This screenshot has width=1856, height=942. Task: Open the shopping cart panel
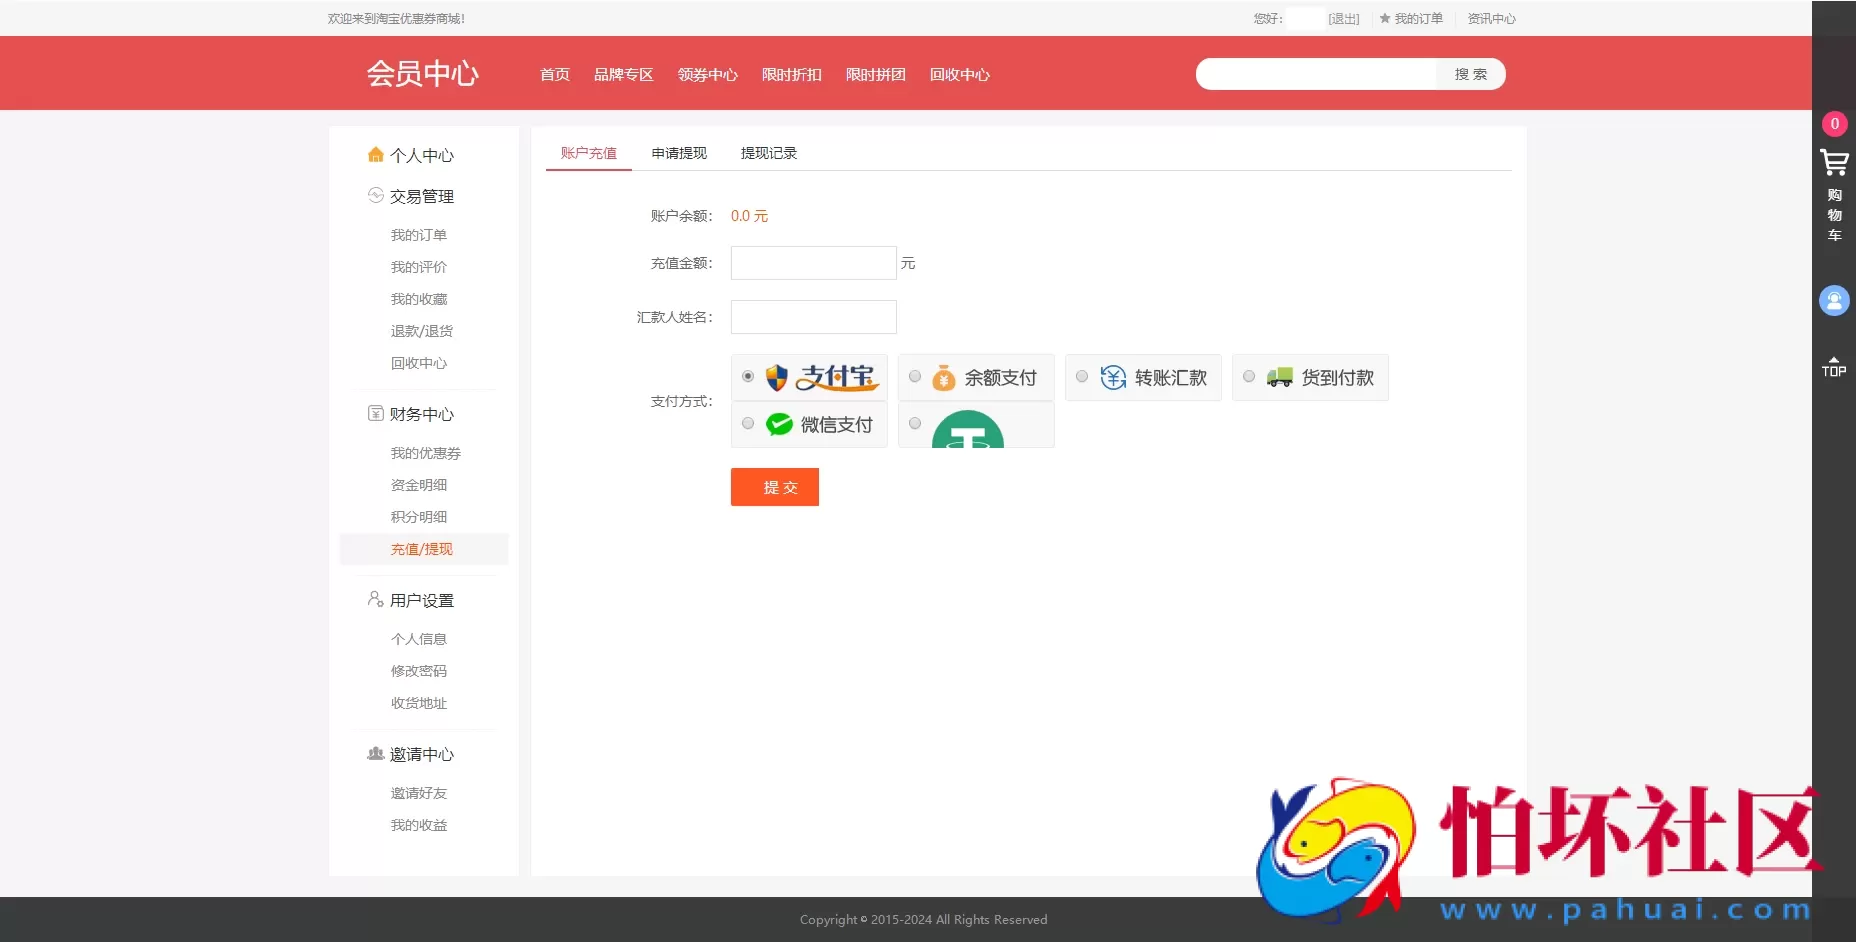[x=1835, y=162]
